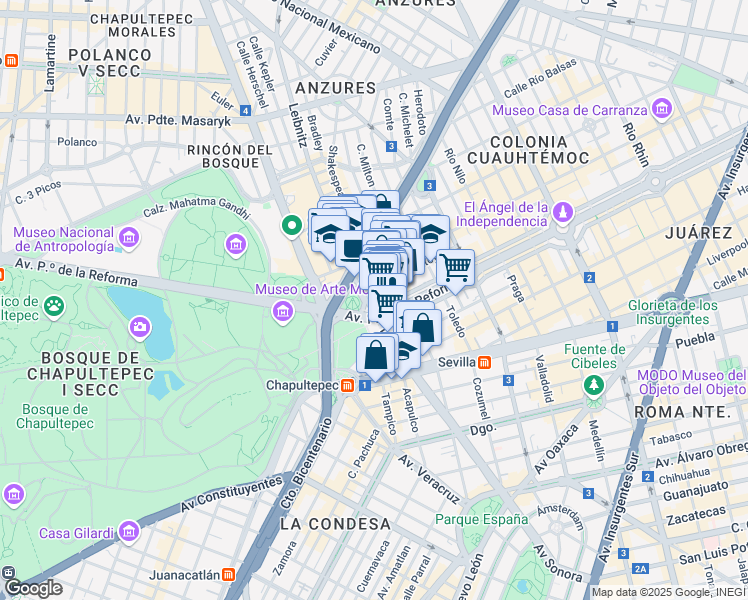Viewport: 748px width, 600px height.
Task: Click the ANZURES neighborhood label
Action: pyautogui.click(x=336, y=88)
